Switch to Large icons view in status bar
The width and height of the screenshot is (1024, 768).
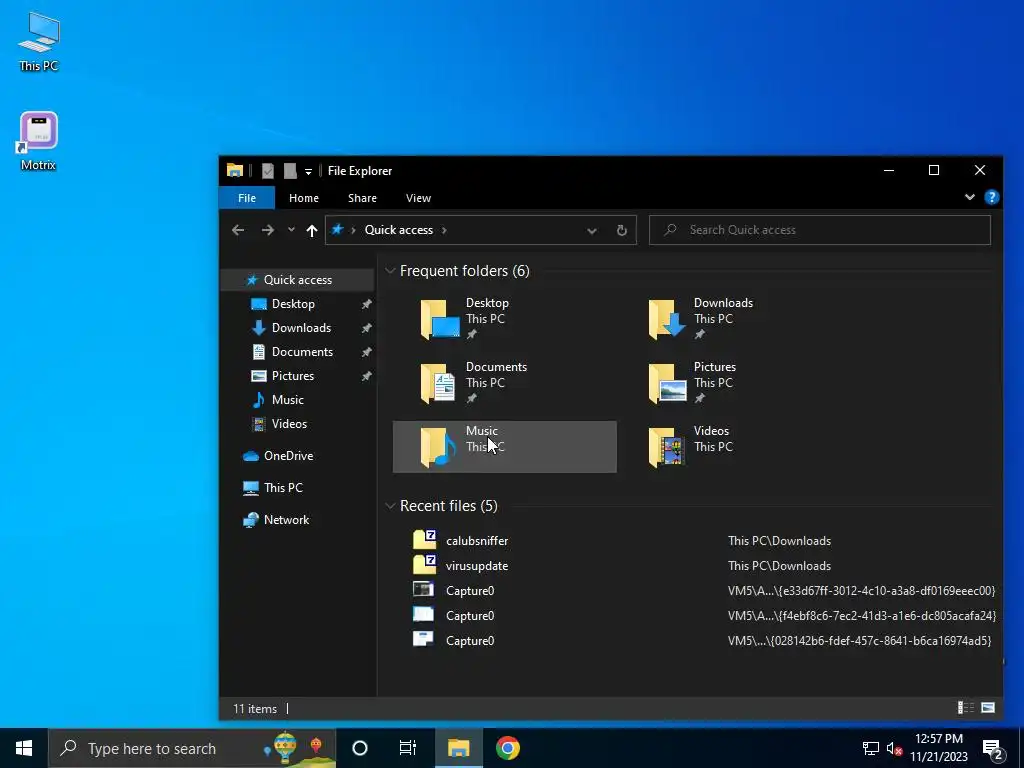point(988,708)
